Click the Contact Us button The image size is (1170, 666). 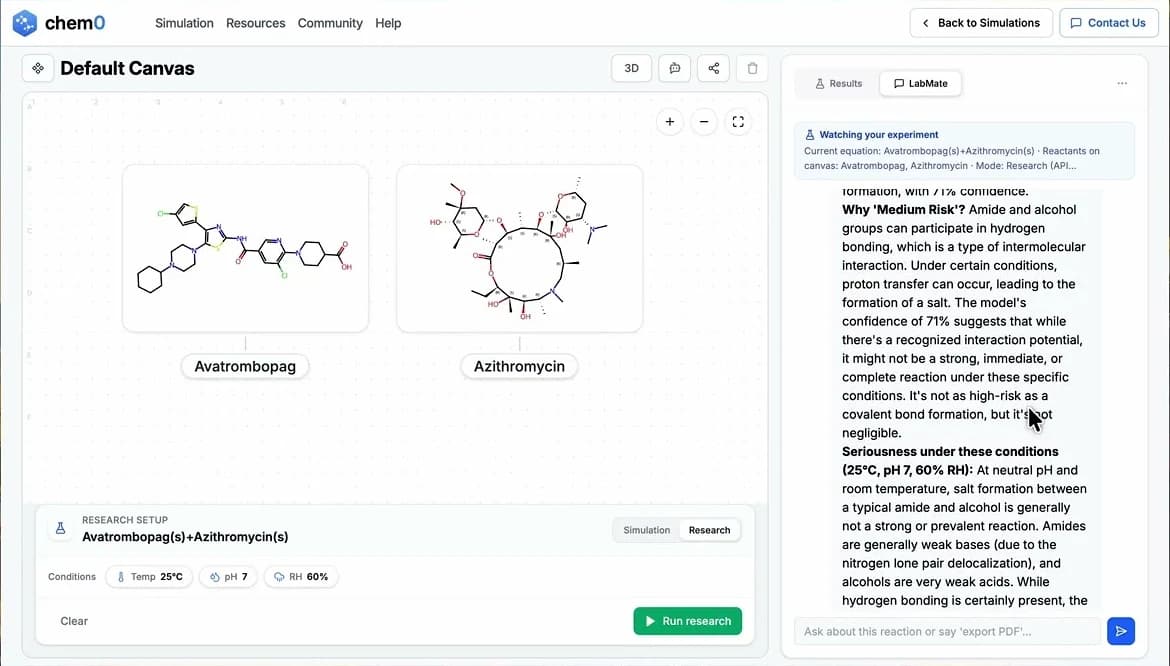tap(1108, 23)
